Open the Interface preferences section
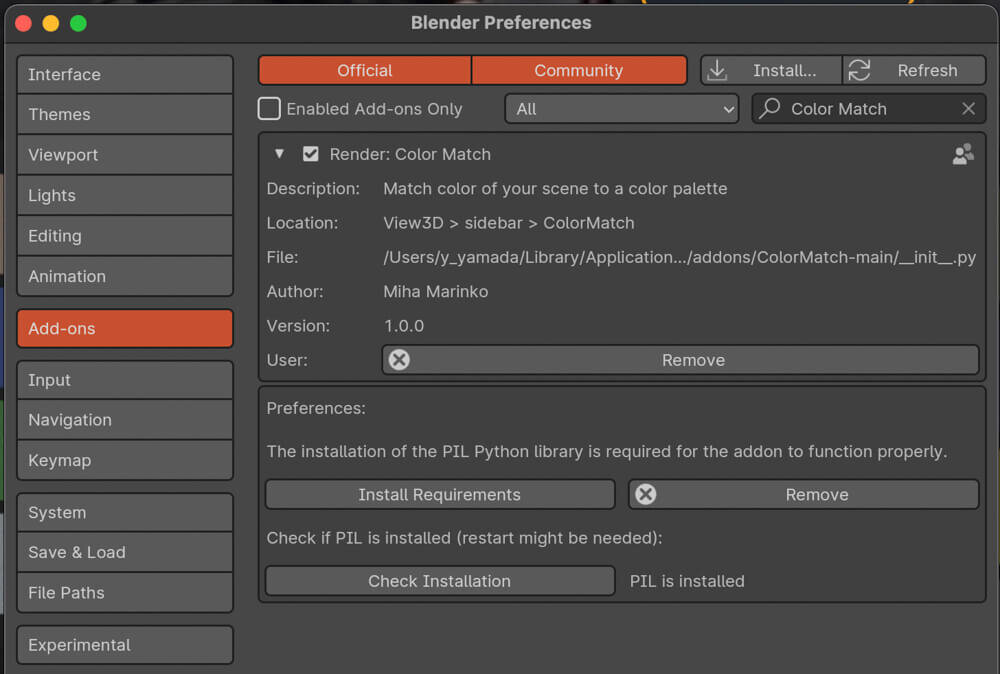Viewport: 1000px width, 674px height. point(125,75)
